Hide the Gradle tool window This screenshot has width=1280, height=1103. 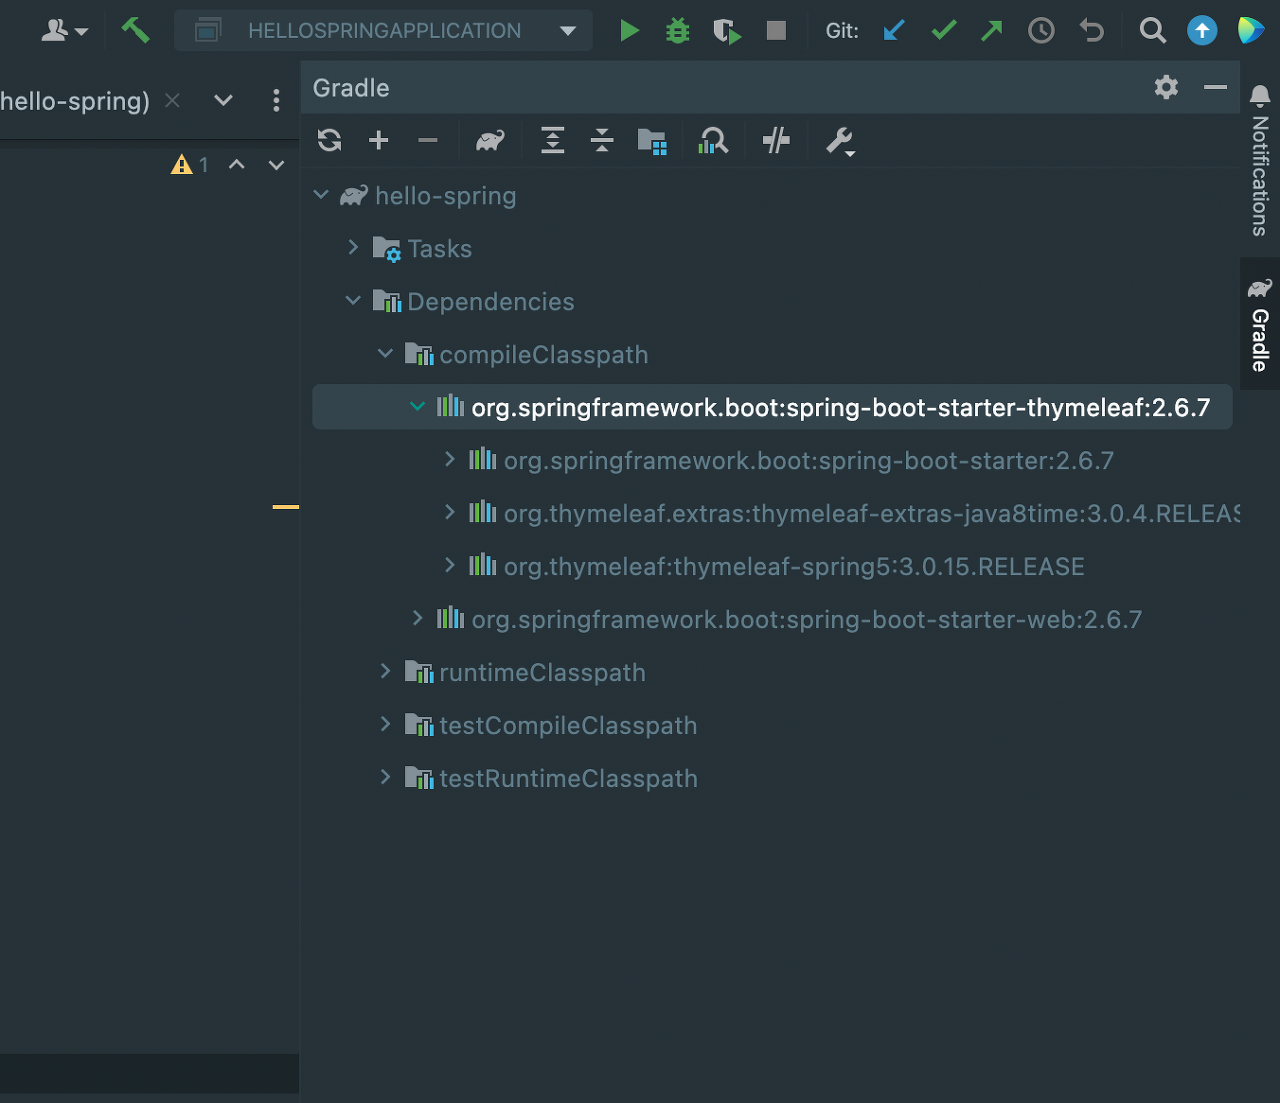(1215, 87)
